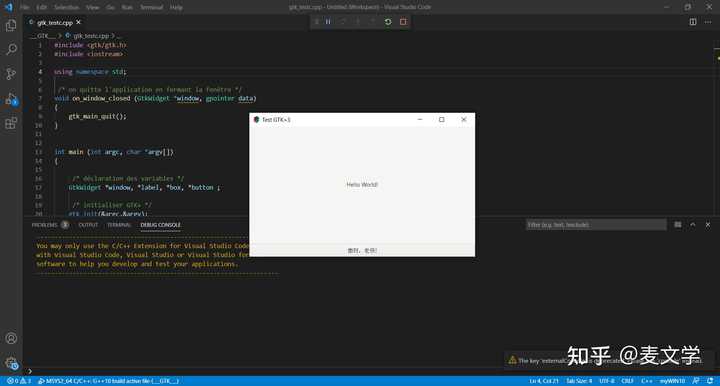Stop the debugger with the red square
Viewport: 720px width, 386px height.
[x=403, y=22]
